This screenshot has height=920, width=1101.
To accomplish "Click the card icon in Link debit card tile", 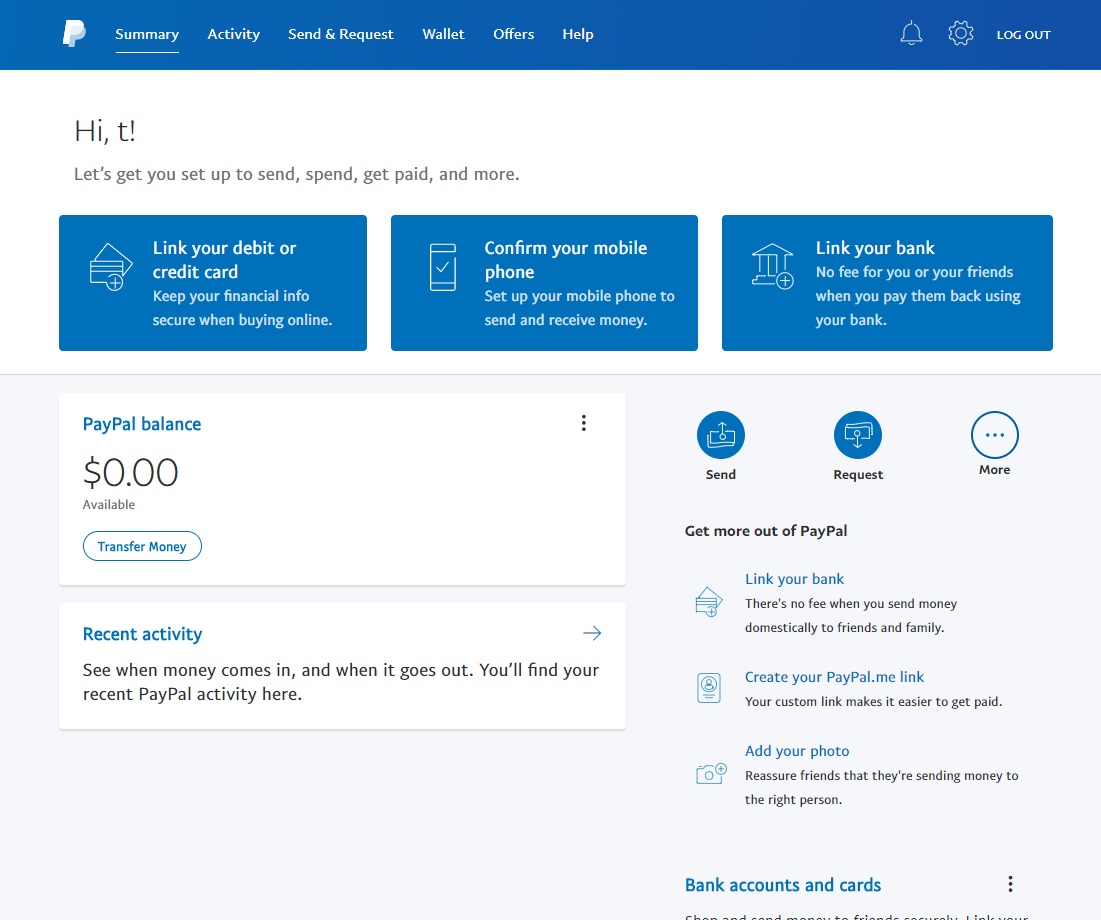I will point(111,267).
